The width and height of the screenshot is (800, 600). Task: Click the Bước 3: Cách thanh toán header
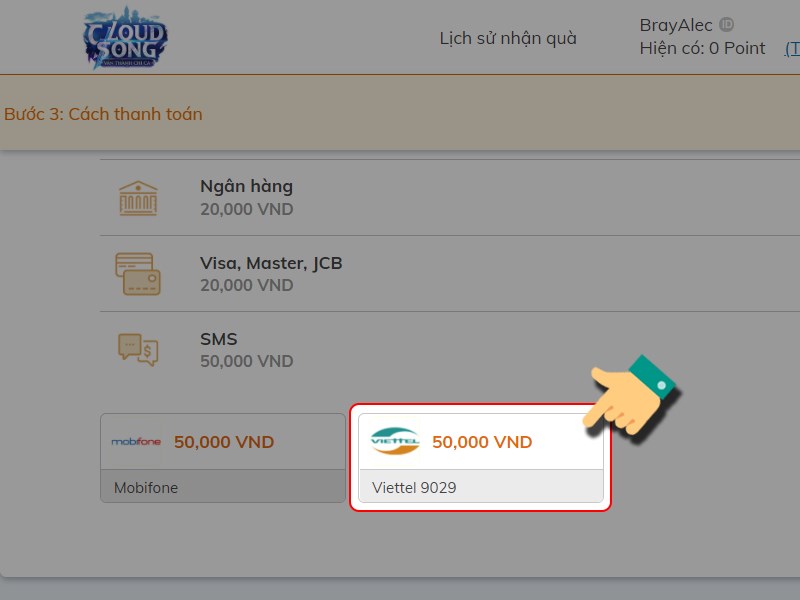click(103, 114)
